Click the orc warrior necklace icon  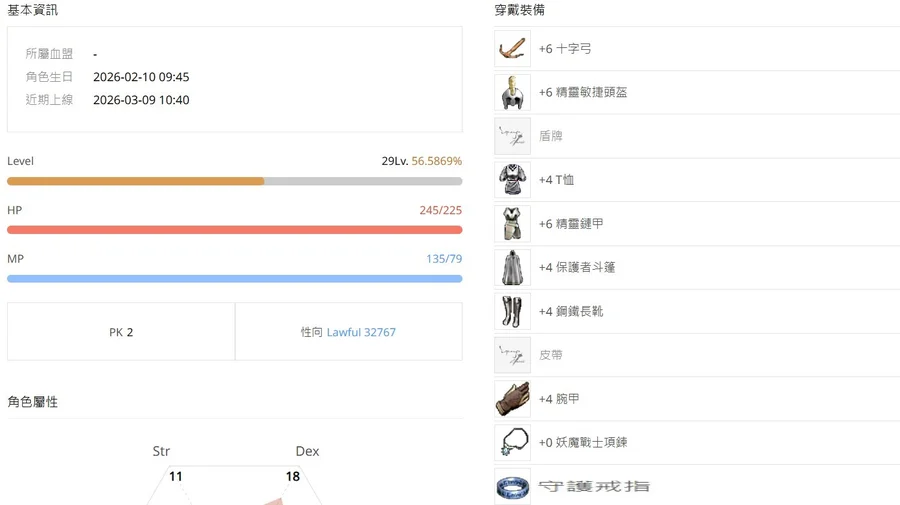[x=512, y=442]
